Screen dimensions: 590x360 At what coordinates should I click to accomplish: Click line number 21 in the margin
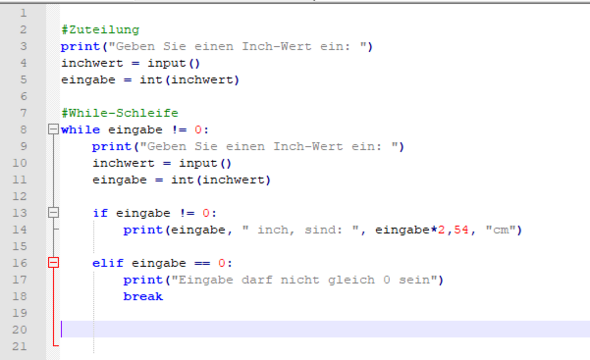(x=20, y=346)
